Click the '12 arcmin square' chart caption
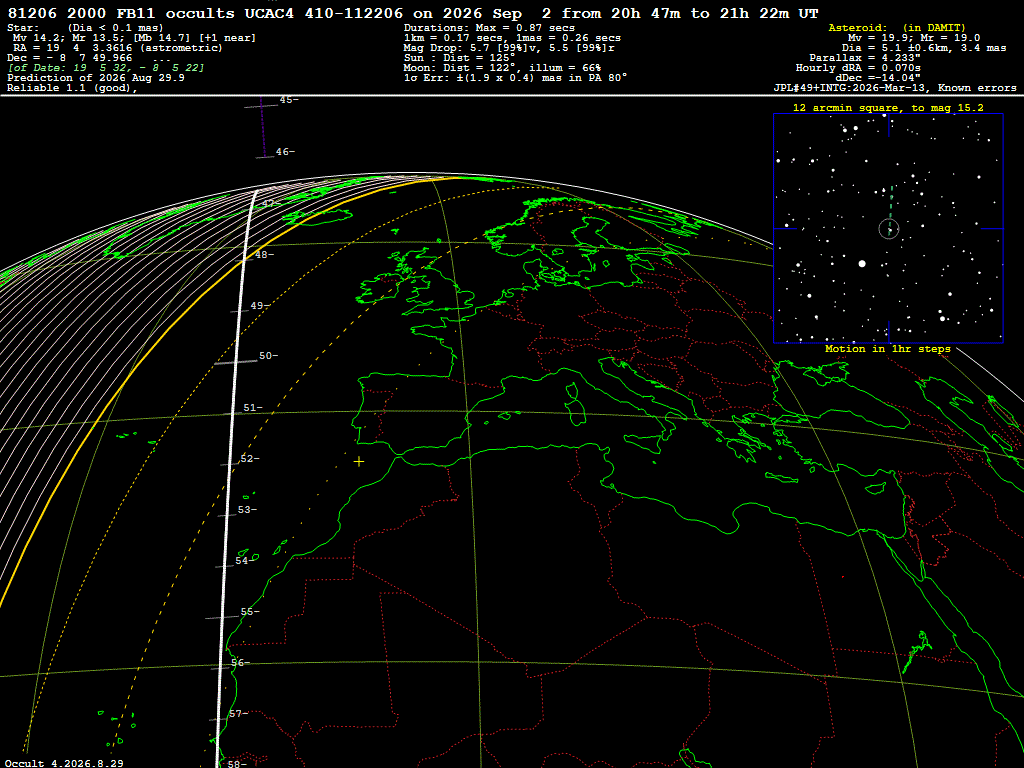1024x768 pixels. [888, 108]
